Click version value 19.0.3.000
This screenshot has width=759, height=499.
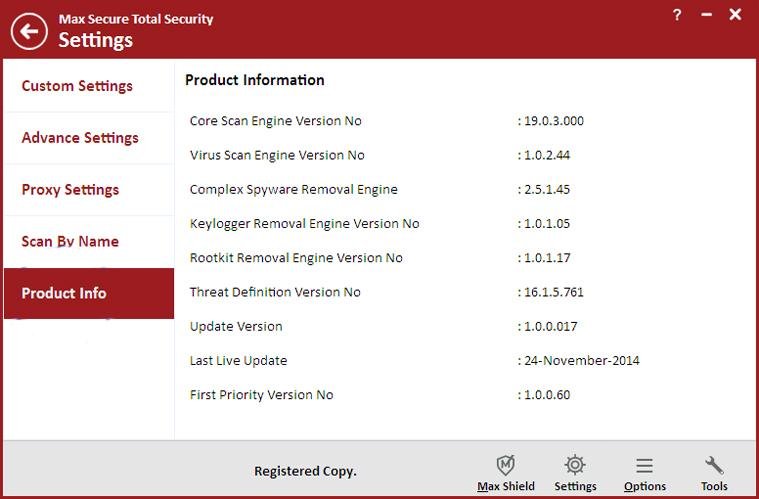tap(554, 121)
